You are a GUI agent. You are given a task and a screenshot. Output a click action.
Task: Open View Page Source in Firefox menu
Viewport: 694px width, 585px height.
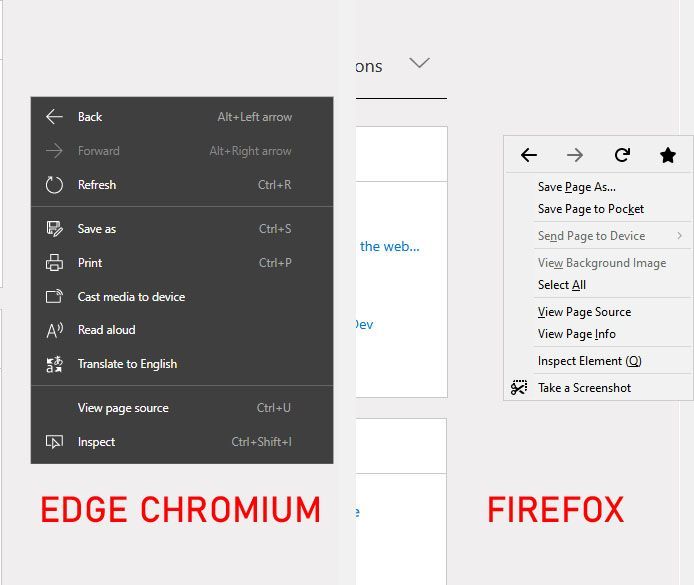(x=598, y=312)
